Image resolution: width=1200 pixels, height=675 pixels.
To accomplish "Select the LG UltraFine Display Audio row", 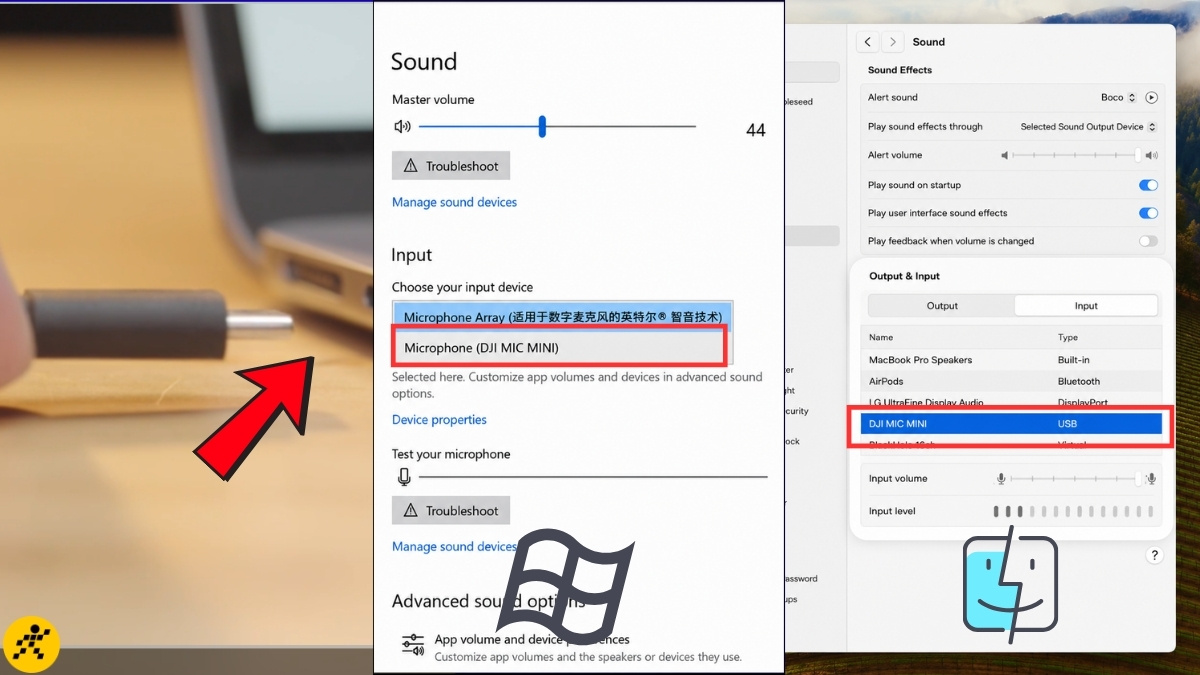I will click(x=1011, y=403).
